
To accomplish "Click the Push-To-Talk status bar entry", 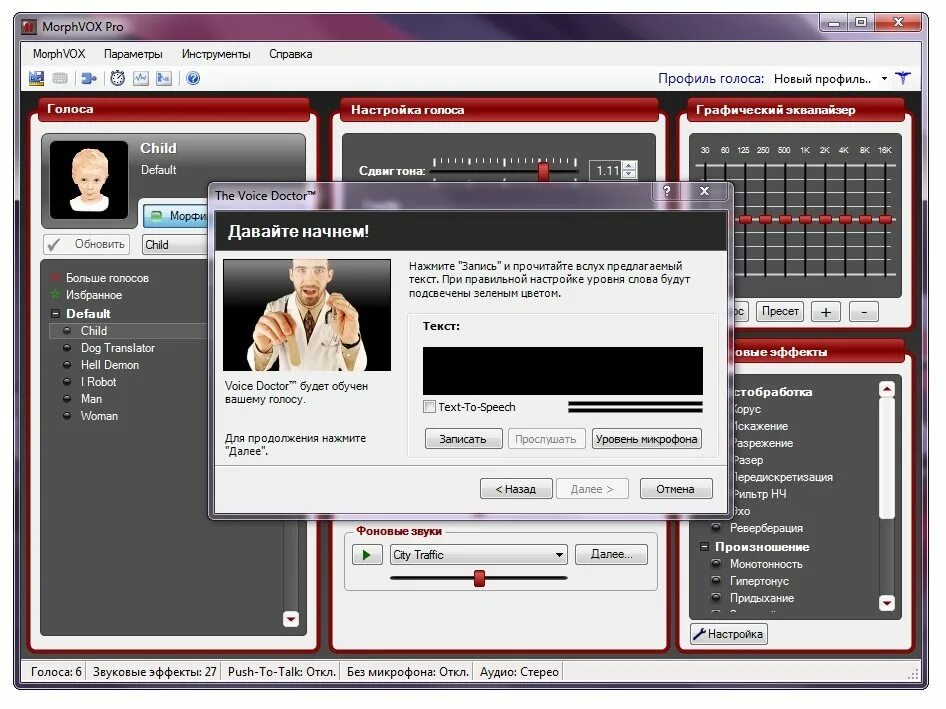I will (x=281, y=672).
